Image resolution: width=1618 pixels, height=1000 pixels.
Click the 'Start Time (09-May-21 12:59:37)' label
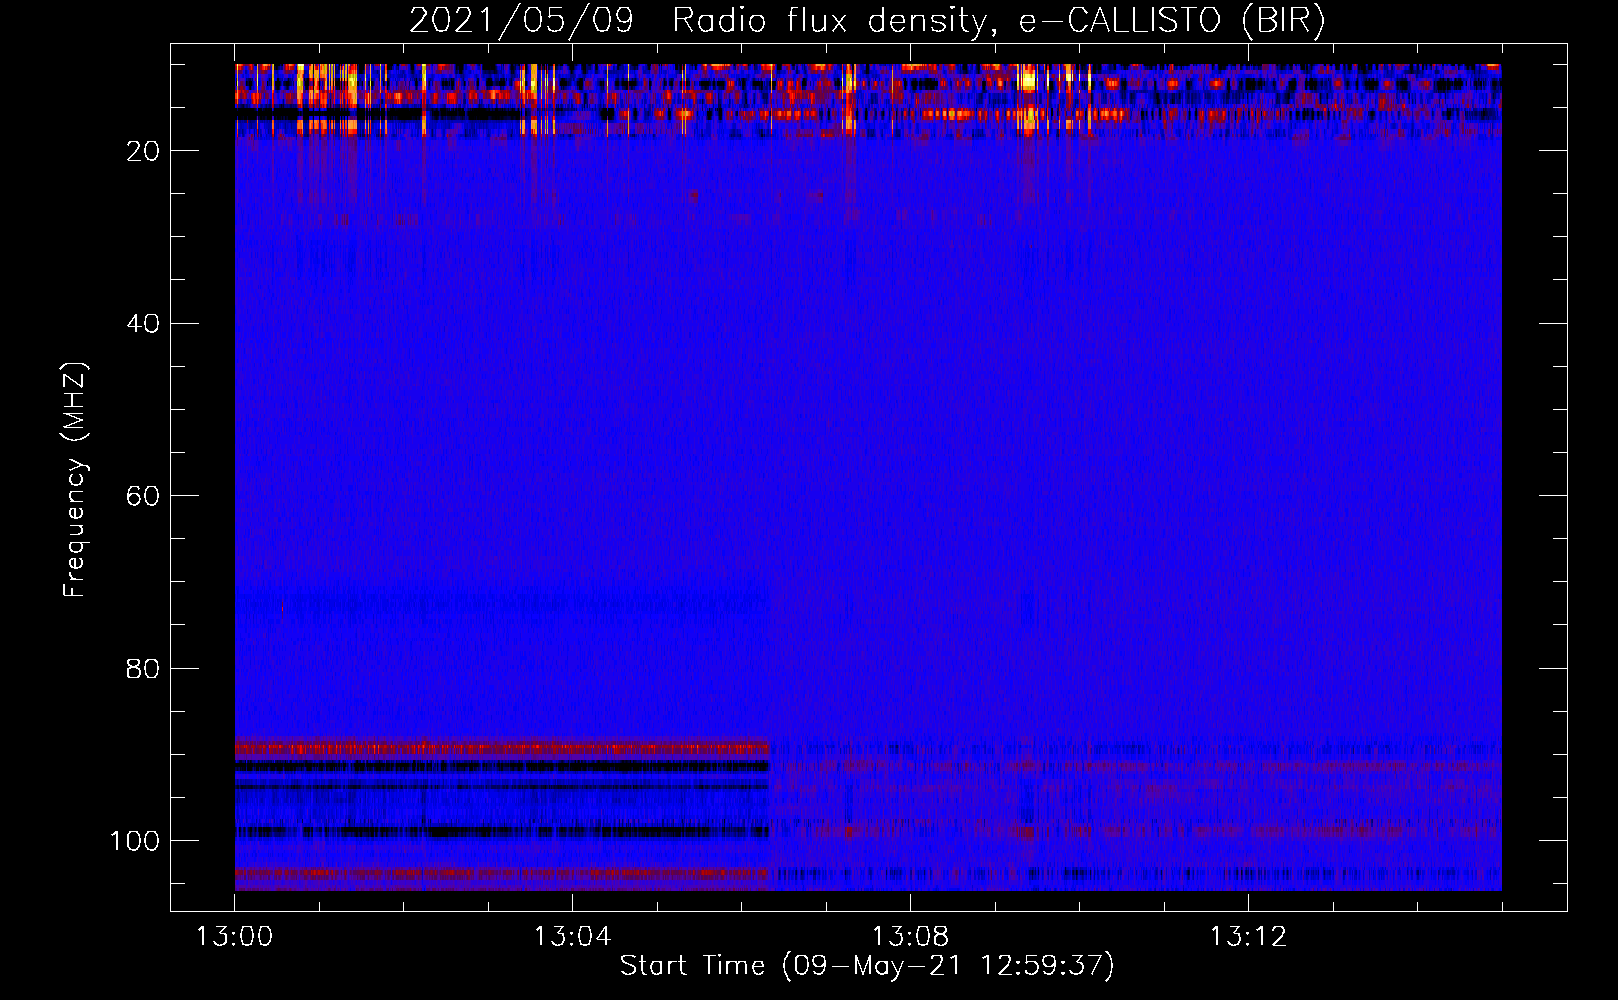tap(867, 966)
